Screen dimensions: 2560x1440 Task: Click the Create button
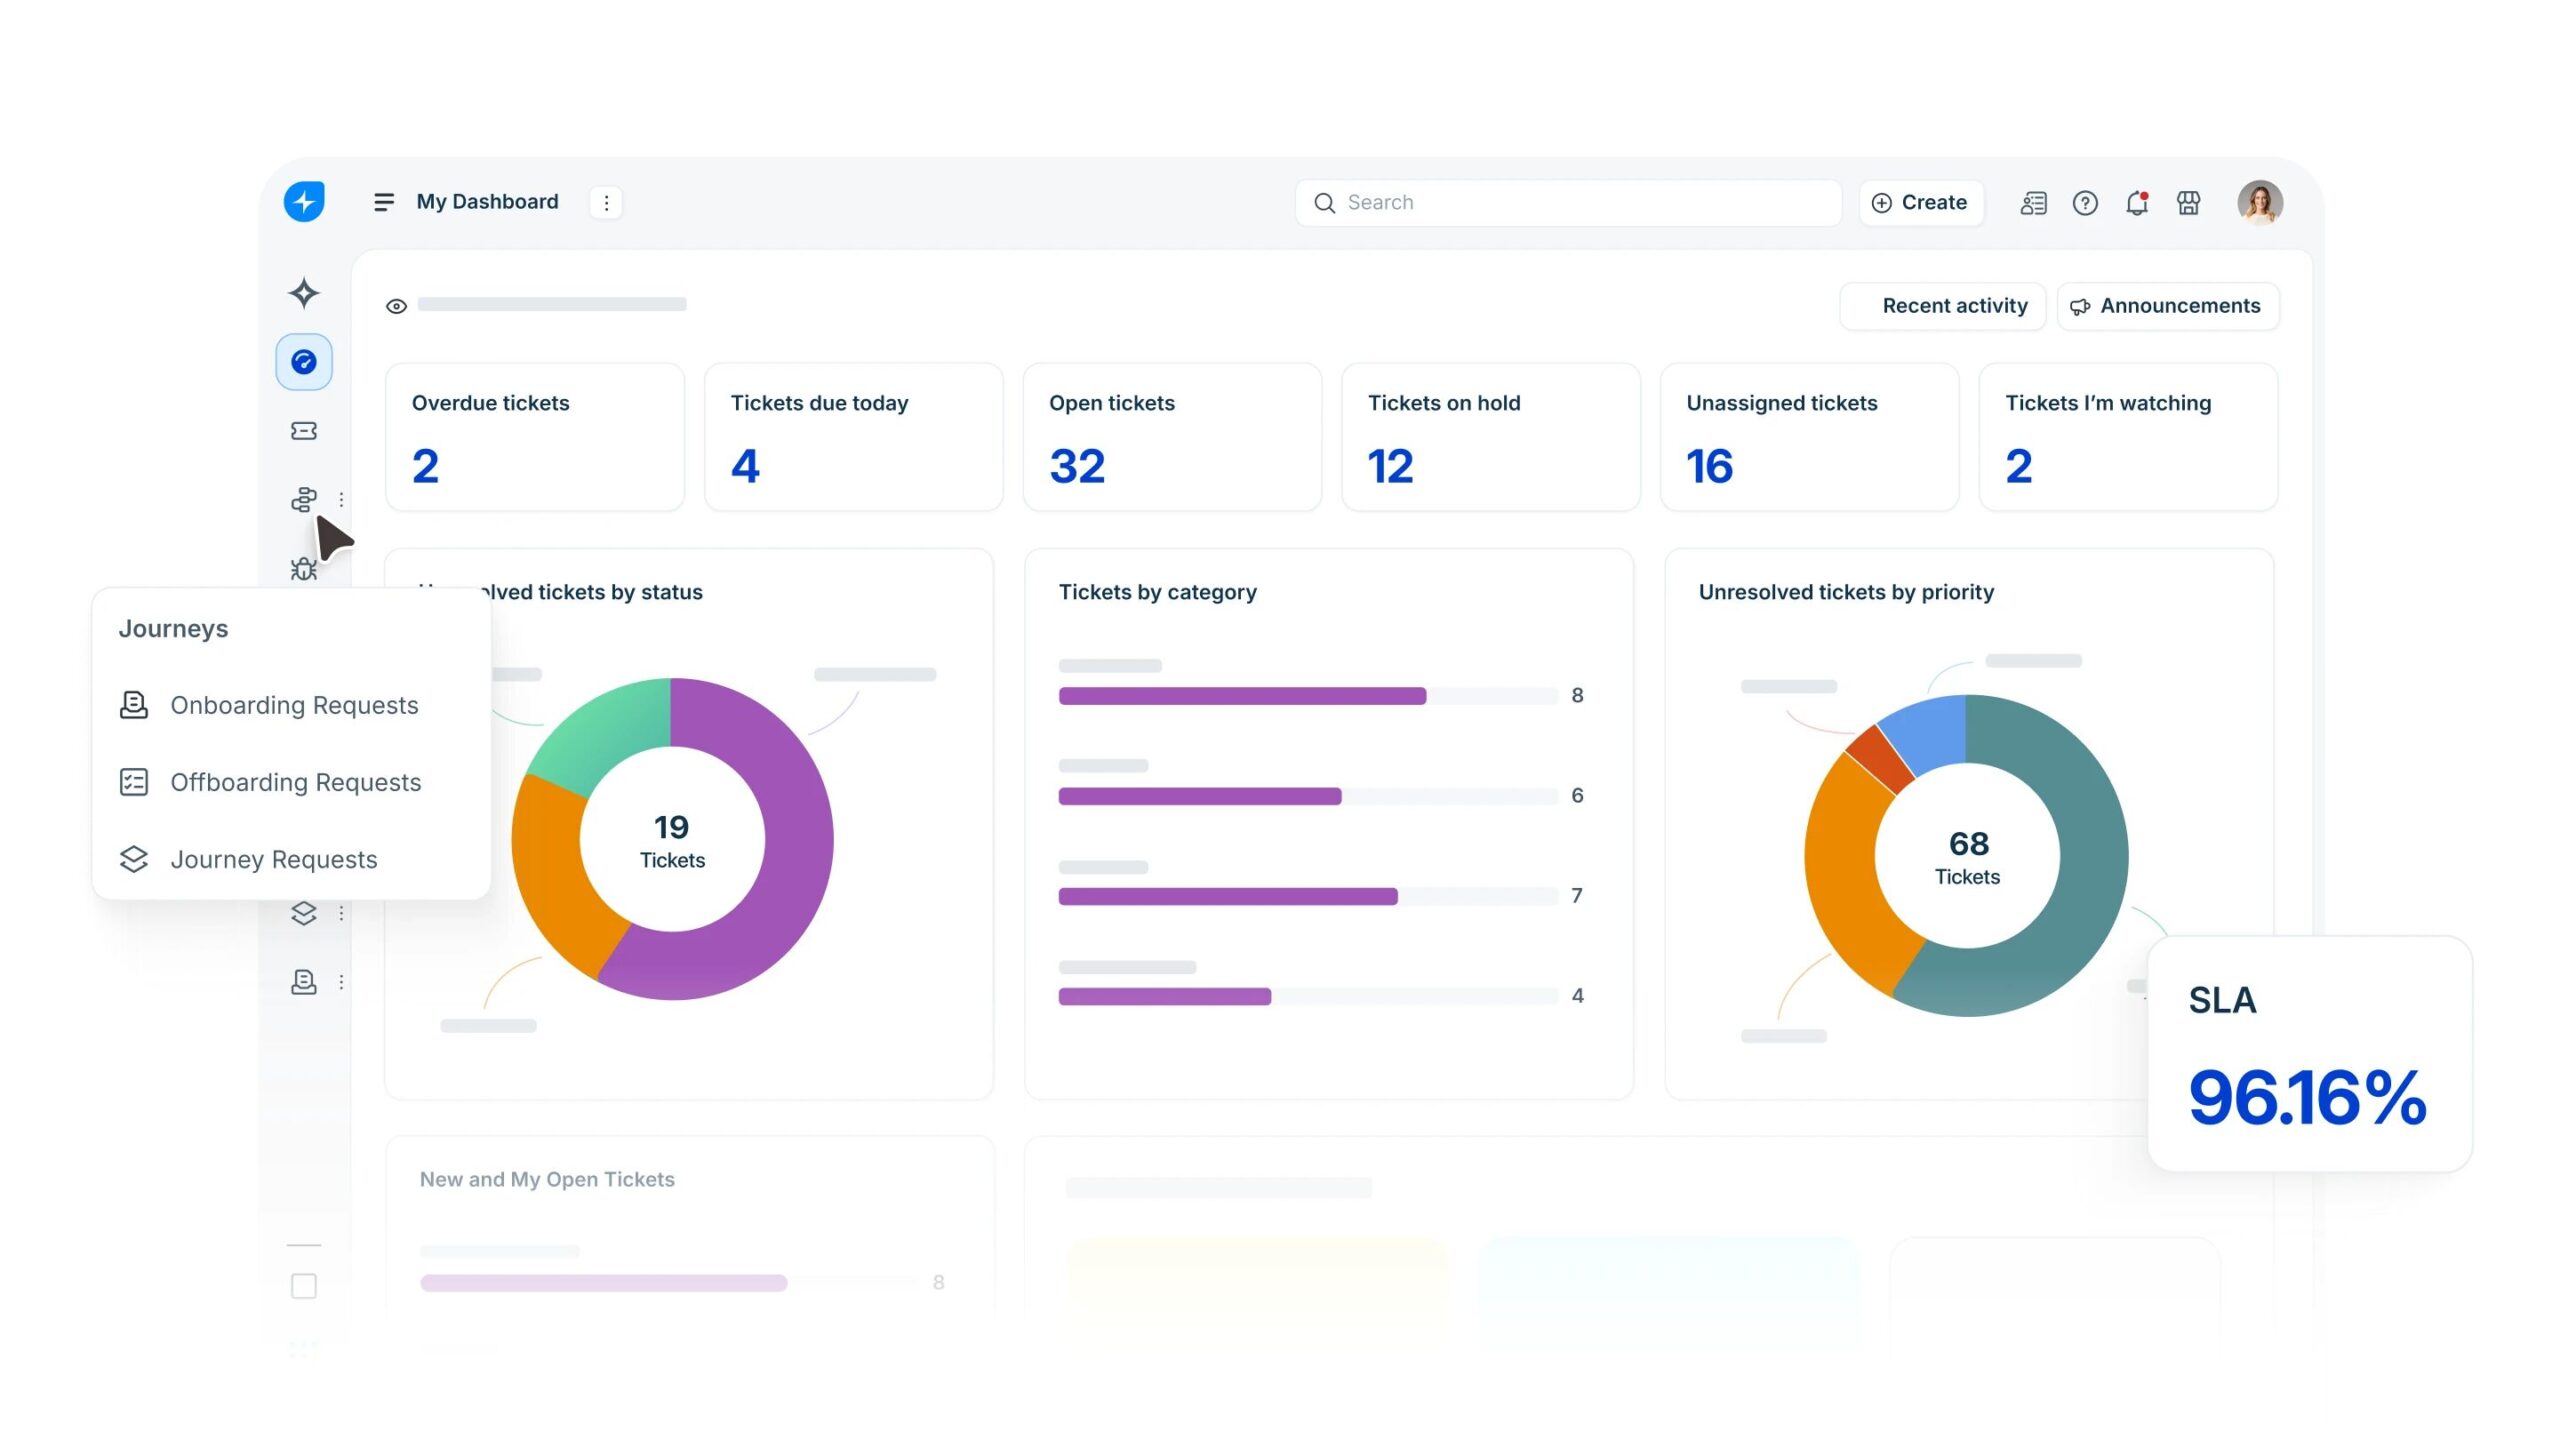pyautogui.click(x=1921, y=203)
